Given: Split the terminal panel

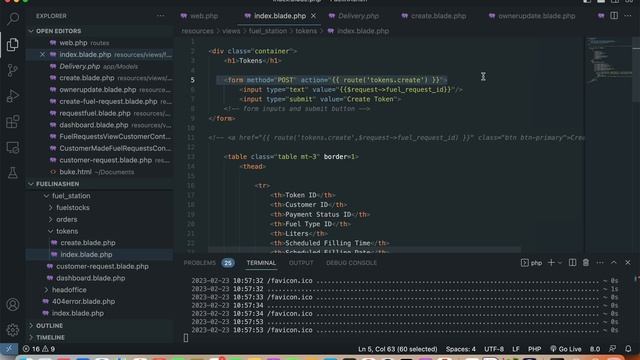Looking at the screenshot, I should [x=572, y=263].
